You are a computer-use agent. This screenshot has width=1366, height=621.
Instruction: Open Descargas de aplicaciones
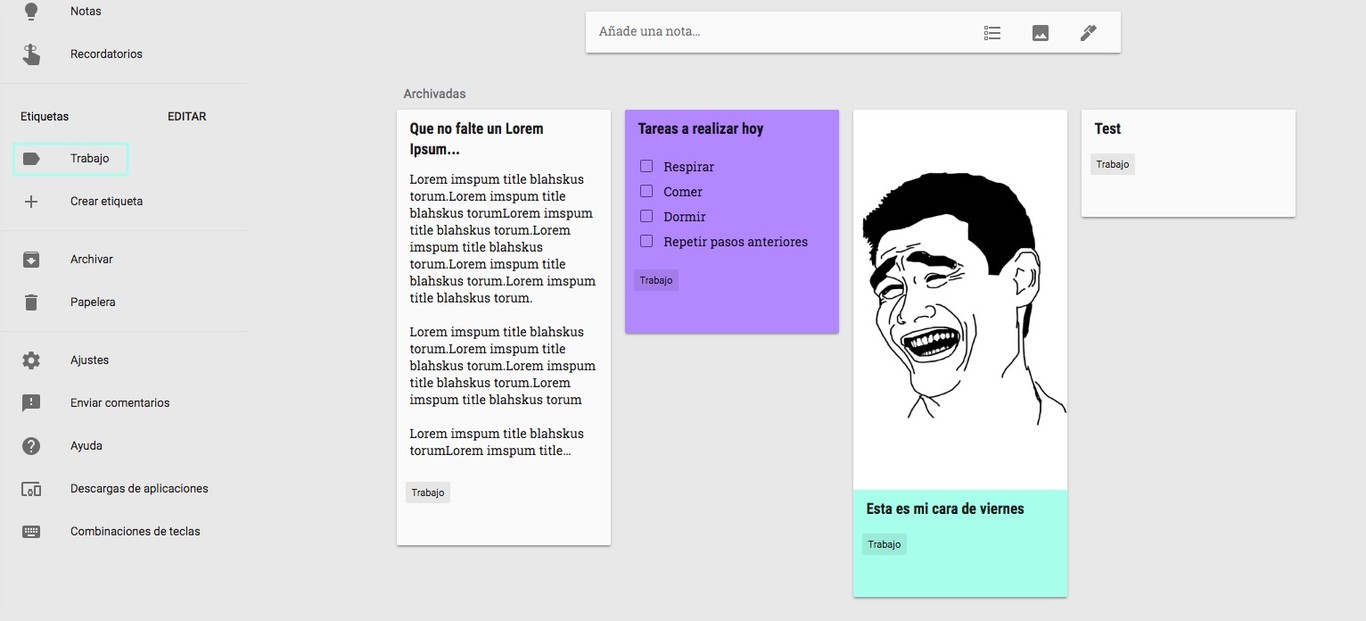[x=139, y=489]
